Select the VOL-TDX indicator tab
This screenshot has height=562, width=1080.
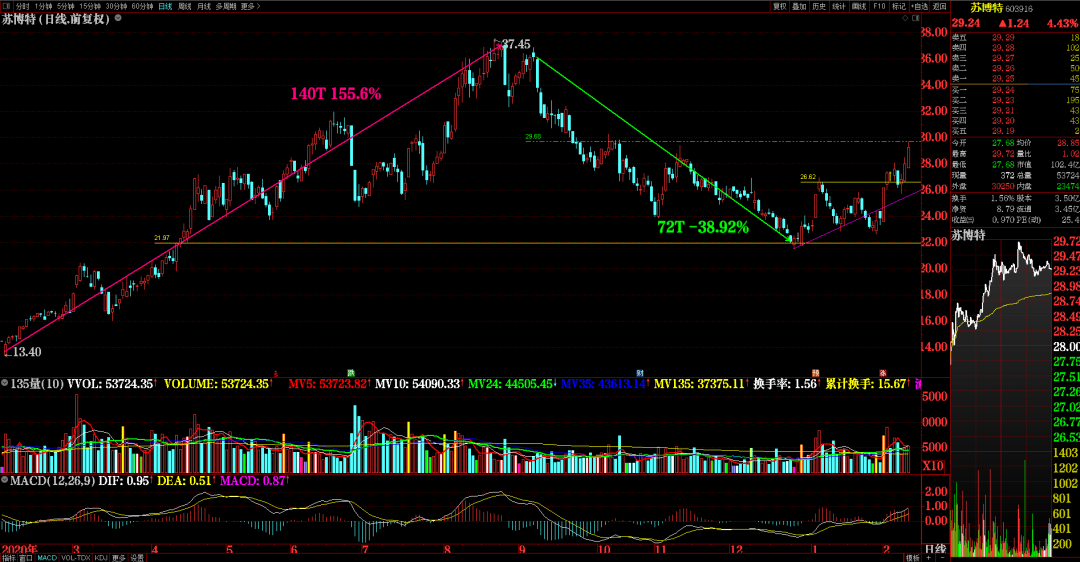click(x=76, y=558)
